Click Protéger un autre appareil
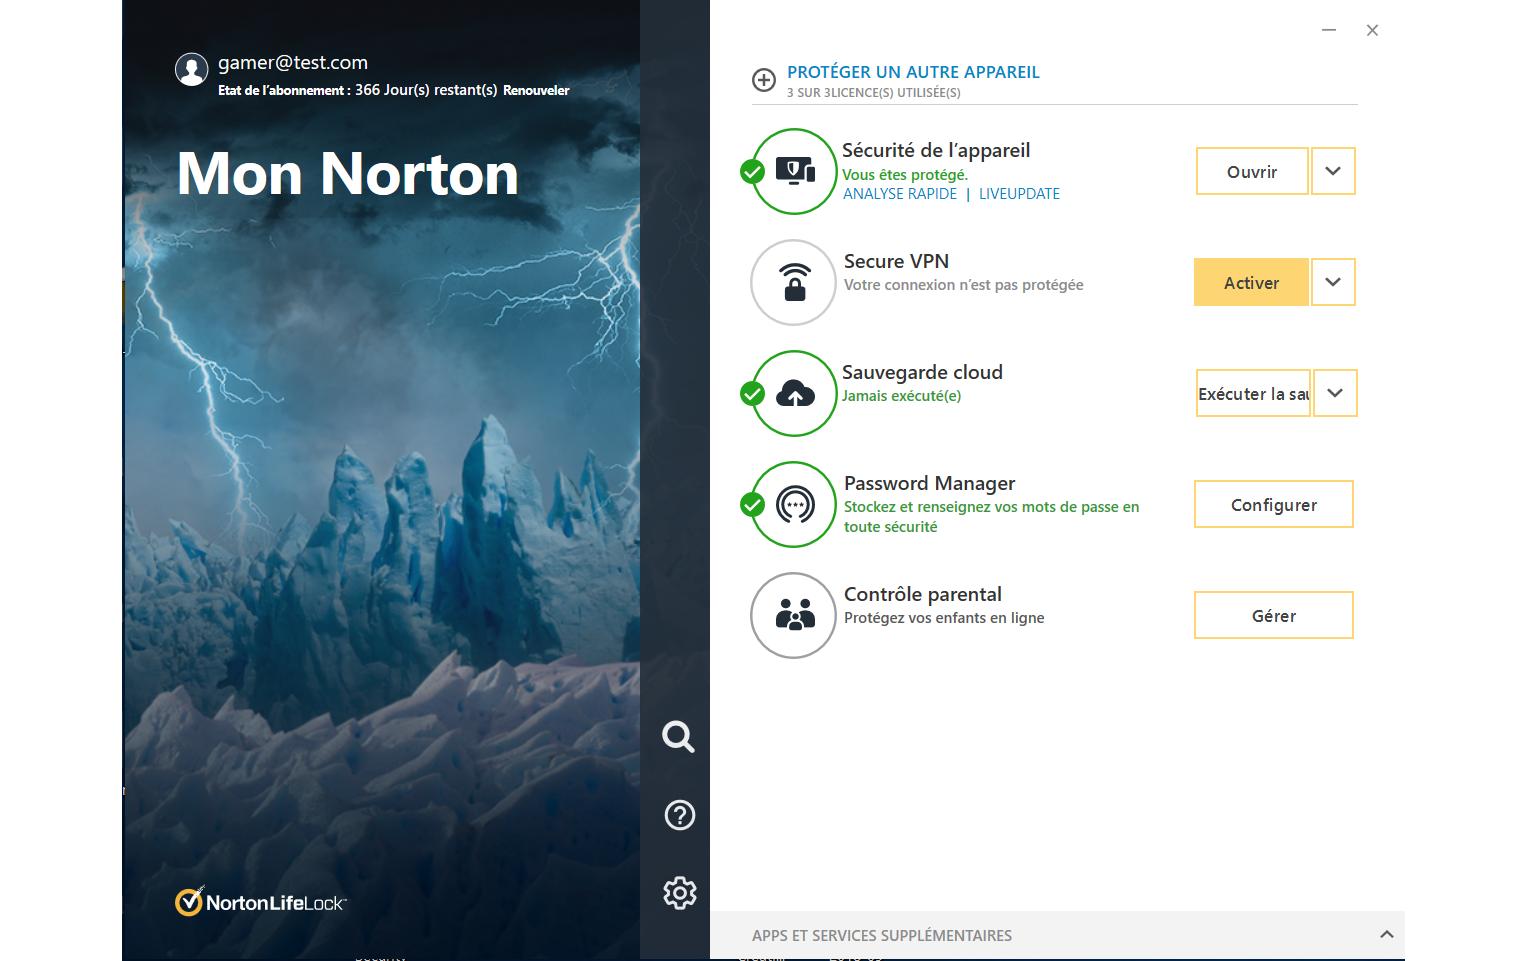The width and height of the screenshot is (1527, 961). (913, 72)
